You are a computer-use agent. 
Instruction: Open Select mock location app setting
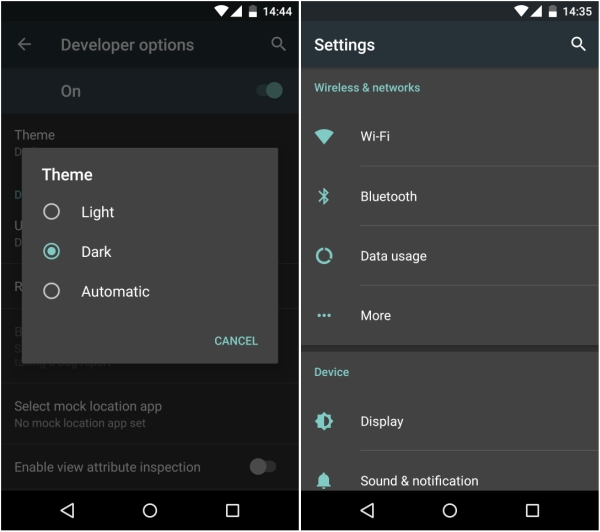pyautogui.click(x=150, y=414)
